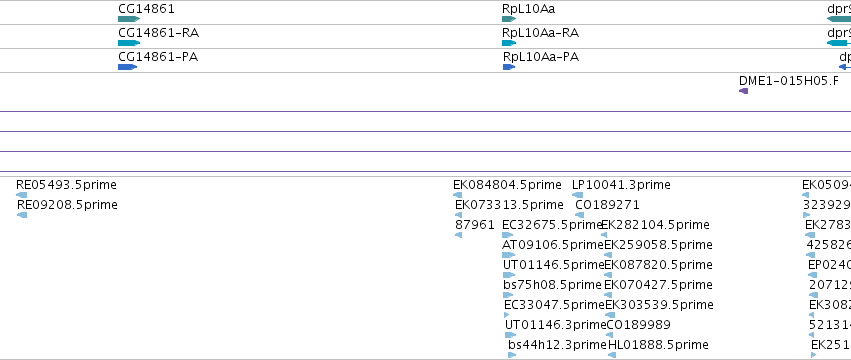Click the EC32675.5prime EST arrow glyph
The width and height of the screenshot is (851, 360).
[507, 235]
